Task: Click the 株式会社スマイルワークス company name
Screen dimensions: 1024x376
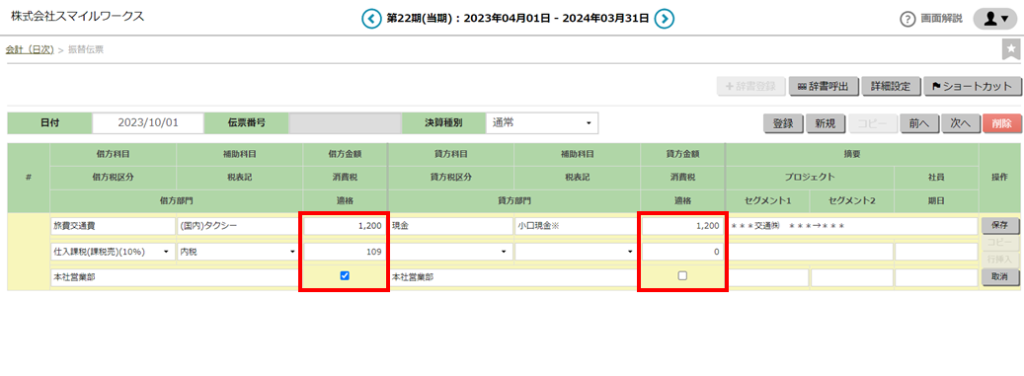Action: pyautogui.click(x=78, y=16)
